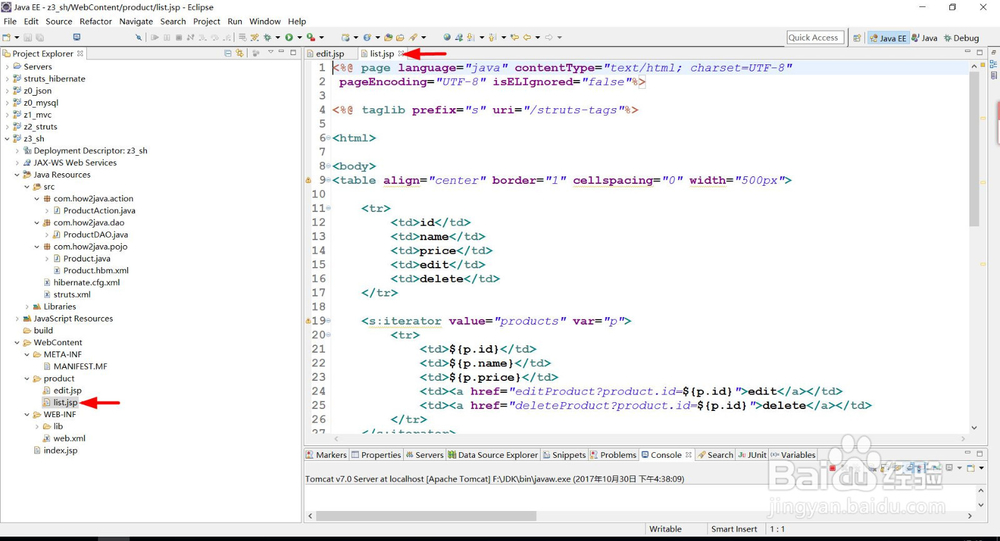Open the Project menu
Image resolution: width=1000 pixels, height=541 pixels.
207,21
